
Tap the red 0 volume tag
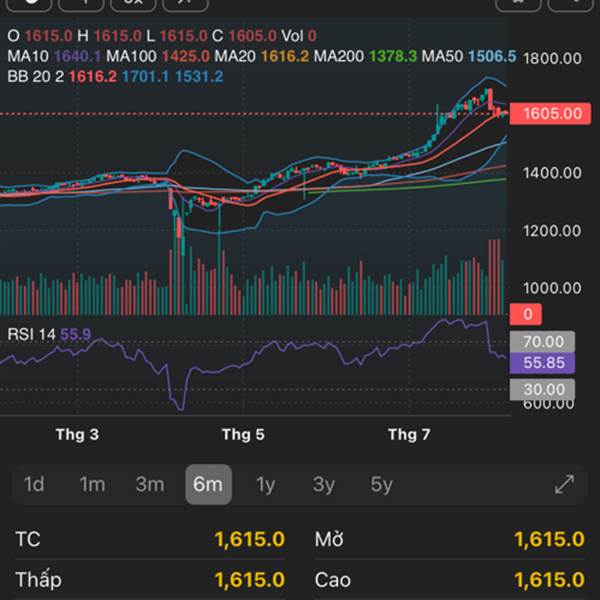click(x=526, y=314)
